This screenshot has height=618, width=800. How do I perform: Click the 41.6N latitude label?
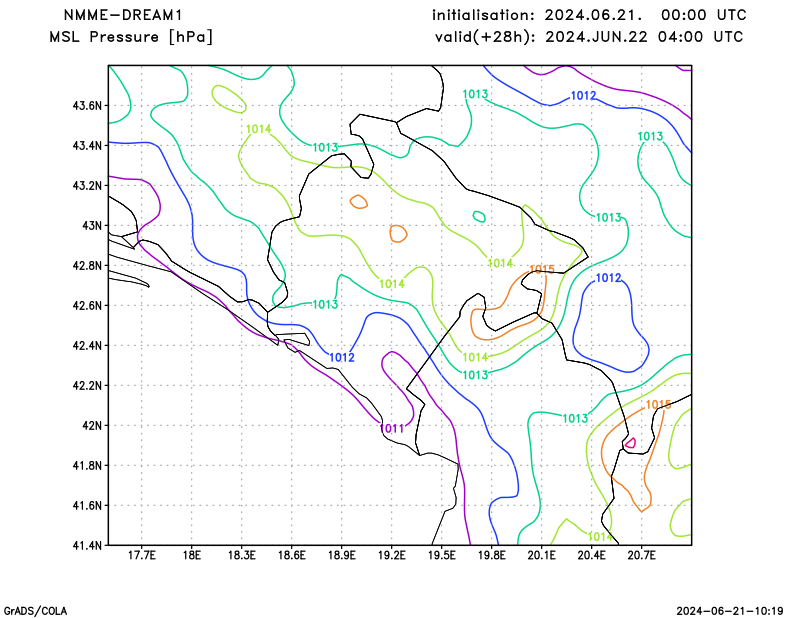87,505
